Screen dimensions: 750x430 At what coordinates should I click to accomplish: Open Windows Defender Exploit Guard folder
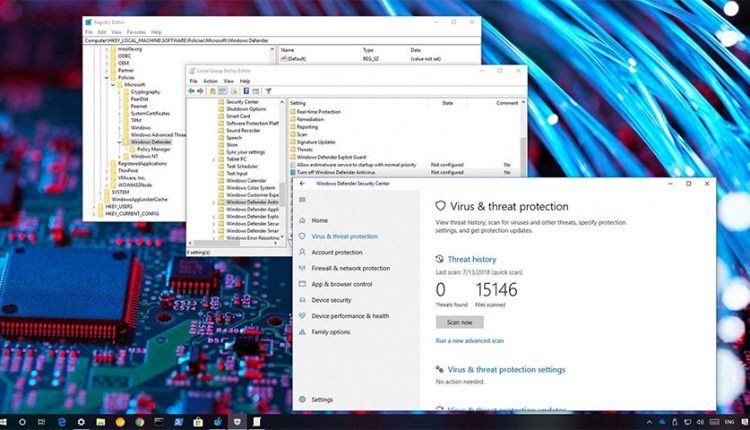pyautogui.click(x=331, y=157)
